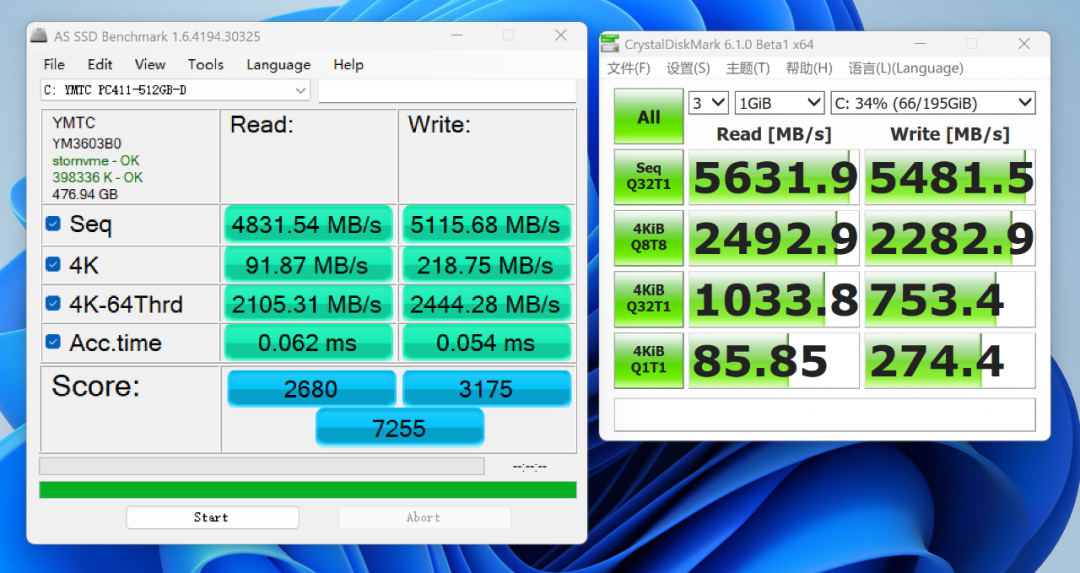The image size is (1080, 573).
Task: Click the time remaining indicator --:--:--
Action: pos(530,467)
